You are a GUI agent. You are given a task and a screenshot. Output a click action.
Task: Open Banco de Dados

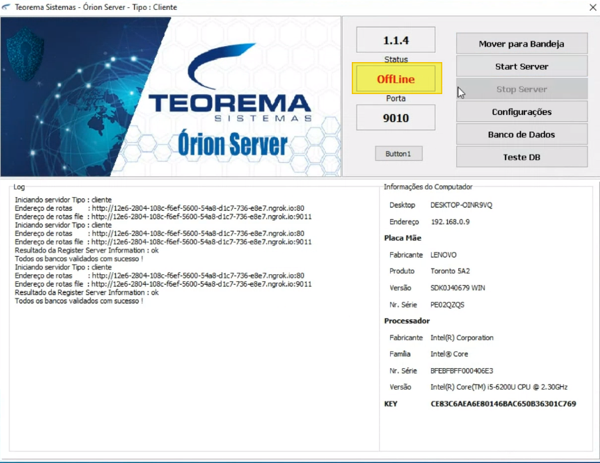click(522, 134)
